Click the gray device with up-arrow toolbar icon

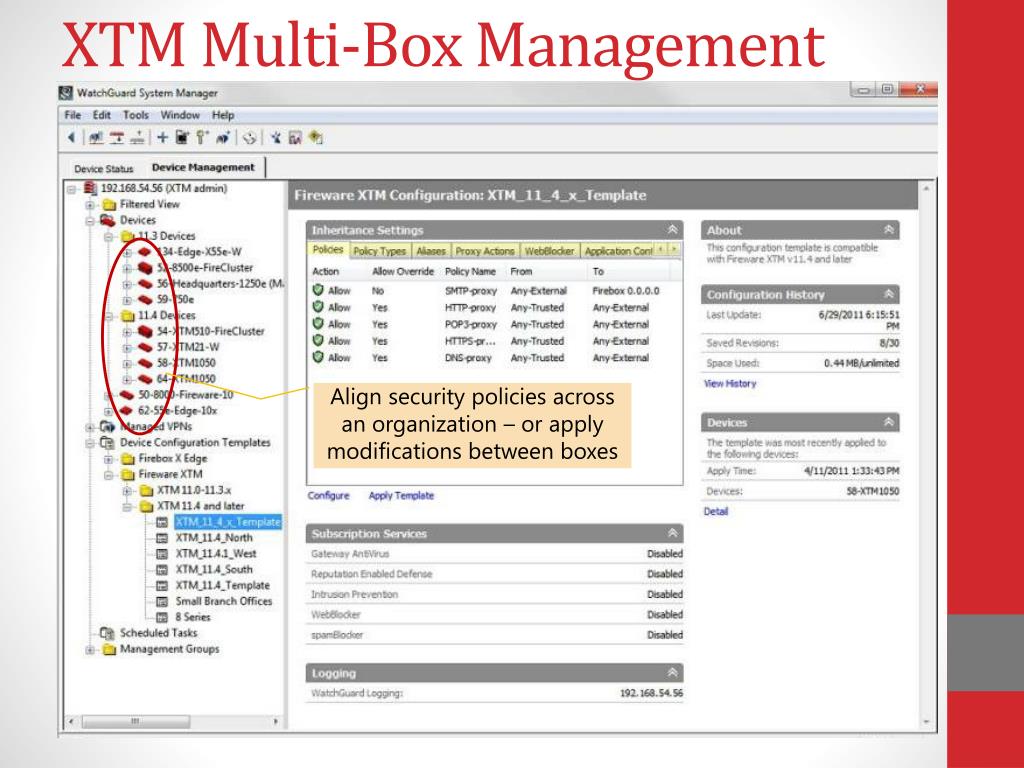[x=137, y=138]
